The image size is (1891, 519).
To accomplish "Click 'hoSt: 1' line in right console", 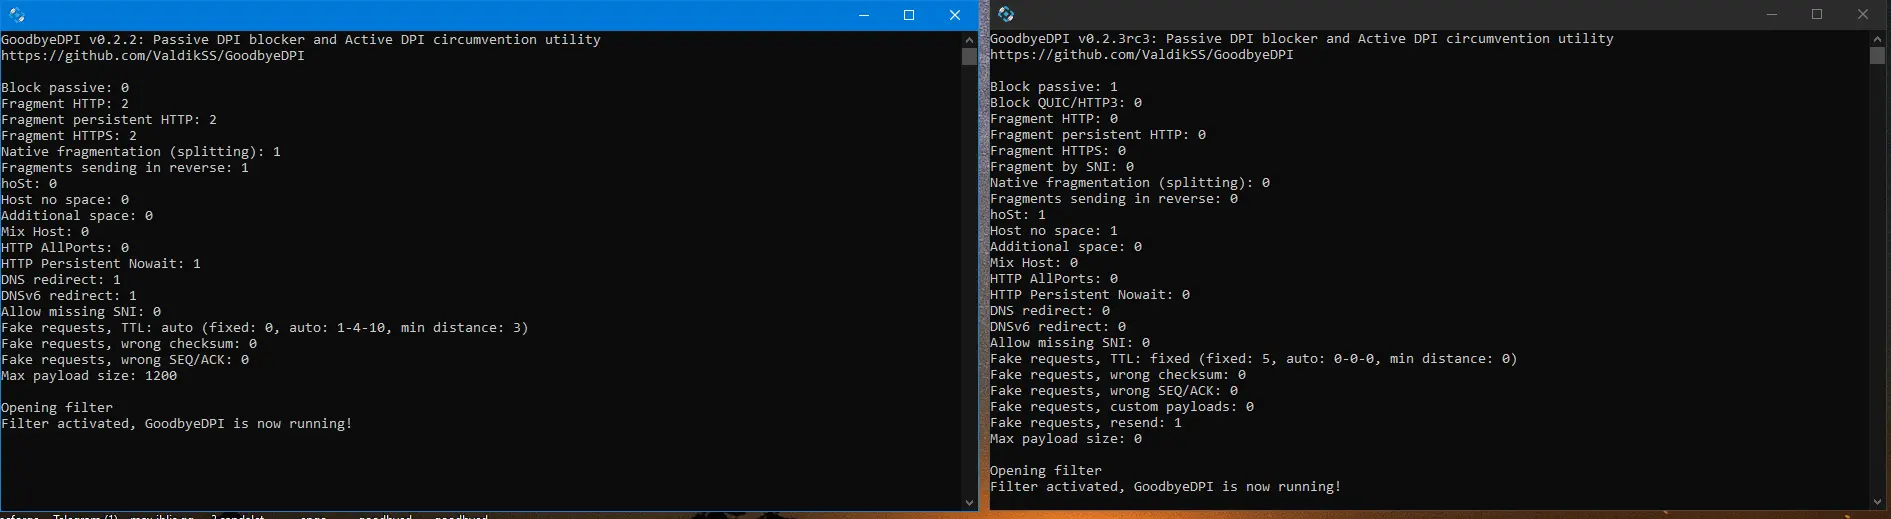I will (1018, 215).
